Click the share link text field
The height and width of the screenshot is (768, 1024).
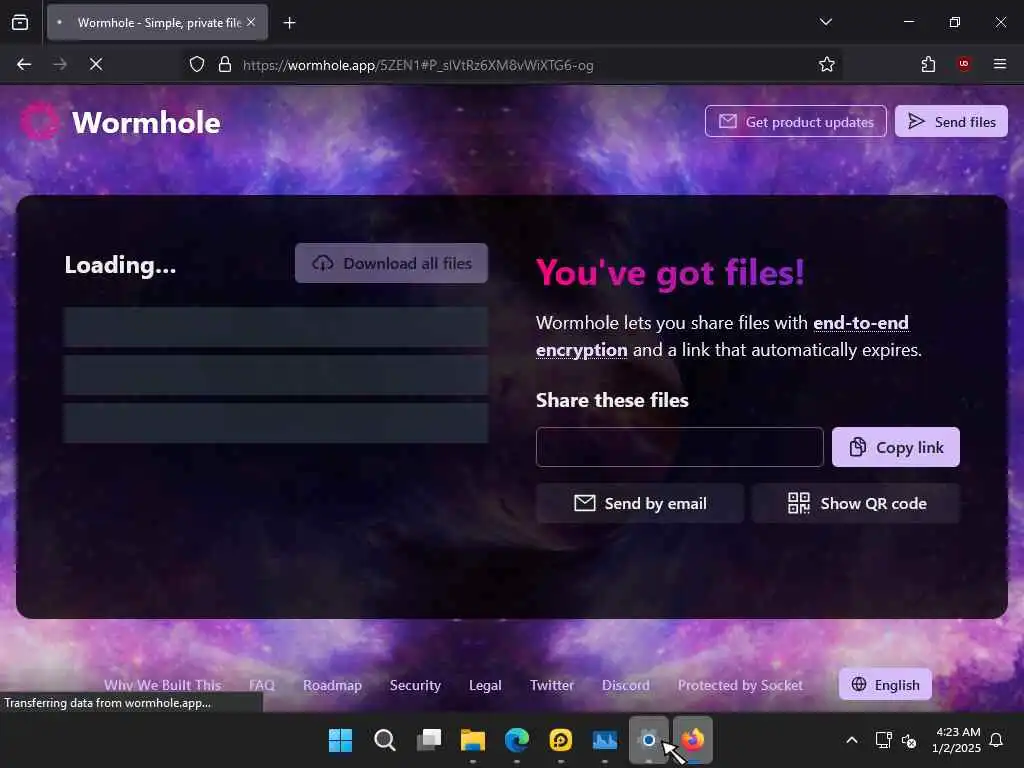679,447
